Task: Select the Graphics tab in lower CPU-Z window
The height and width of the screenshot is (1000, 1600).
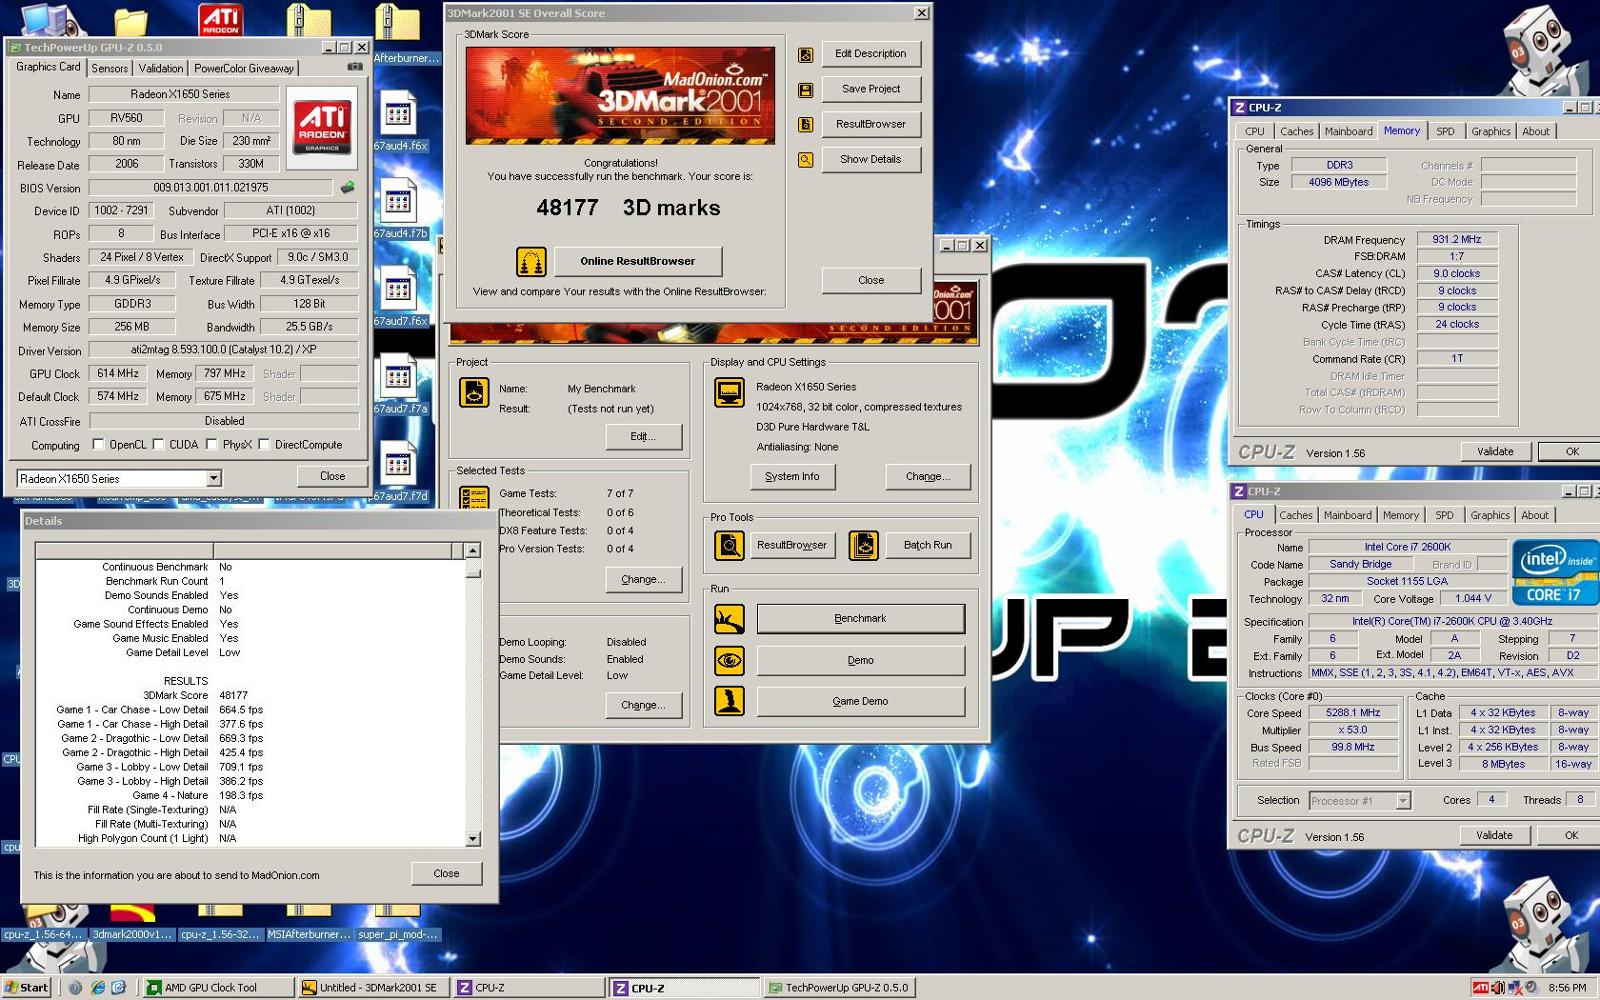Action: [x=1490, y=516]
